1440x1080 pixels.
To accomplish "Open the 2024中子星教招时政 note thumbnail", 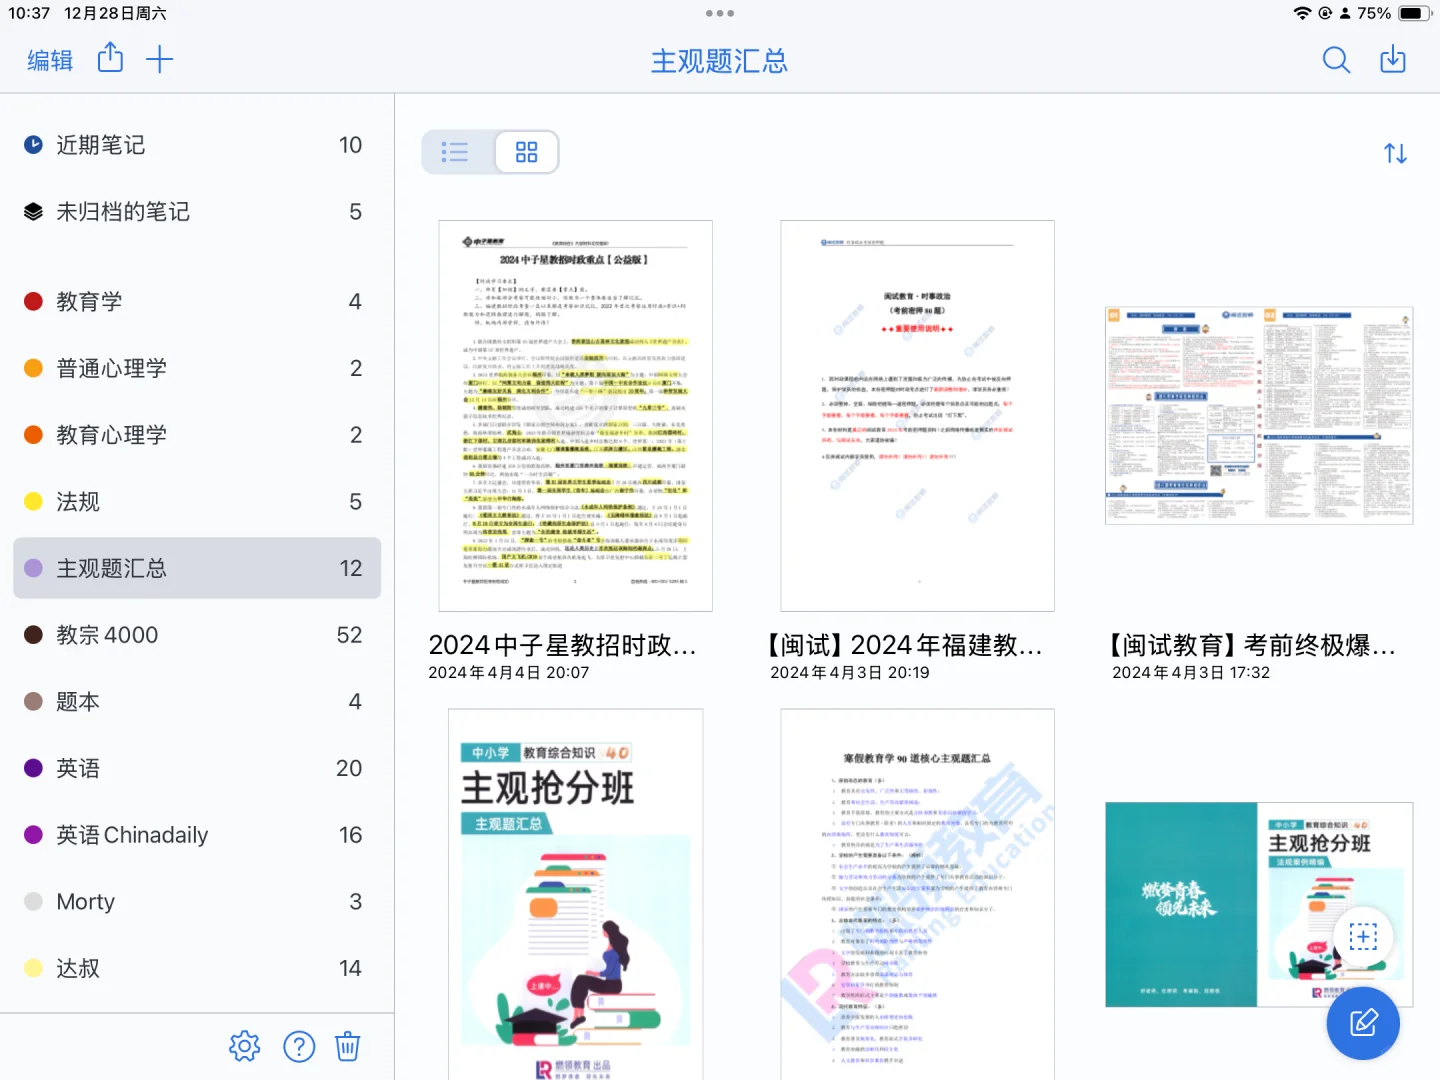I will coord(575,415).
